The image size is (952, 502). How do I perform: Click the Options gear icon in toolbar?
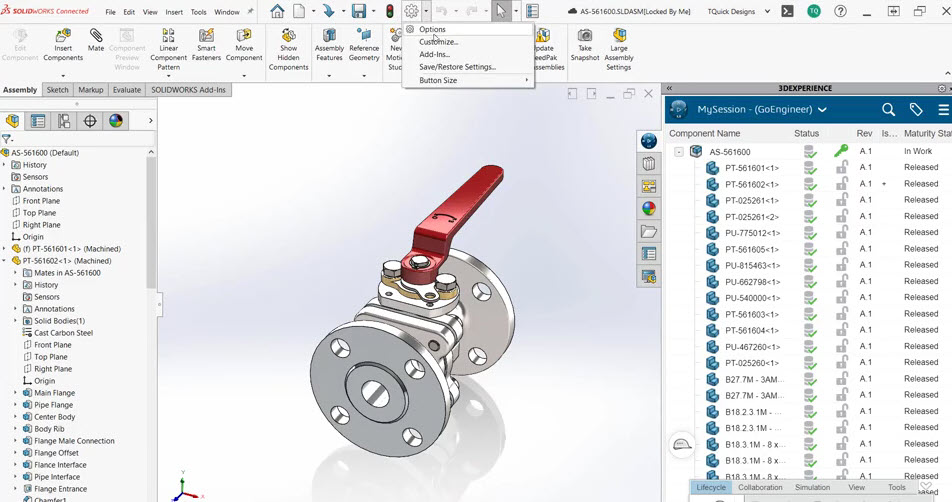(x=412, y=11)
